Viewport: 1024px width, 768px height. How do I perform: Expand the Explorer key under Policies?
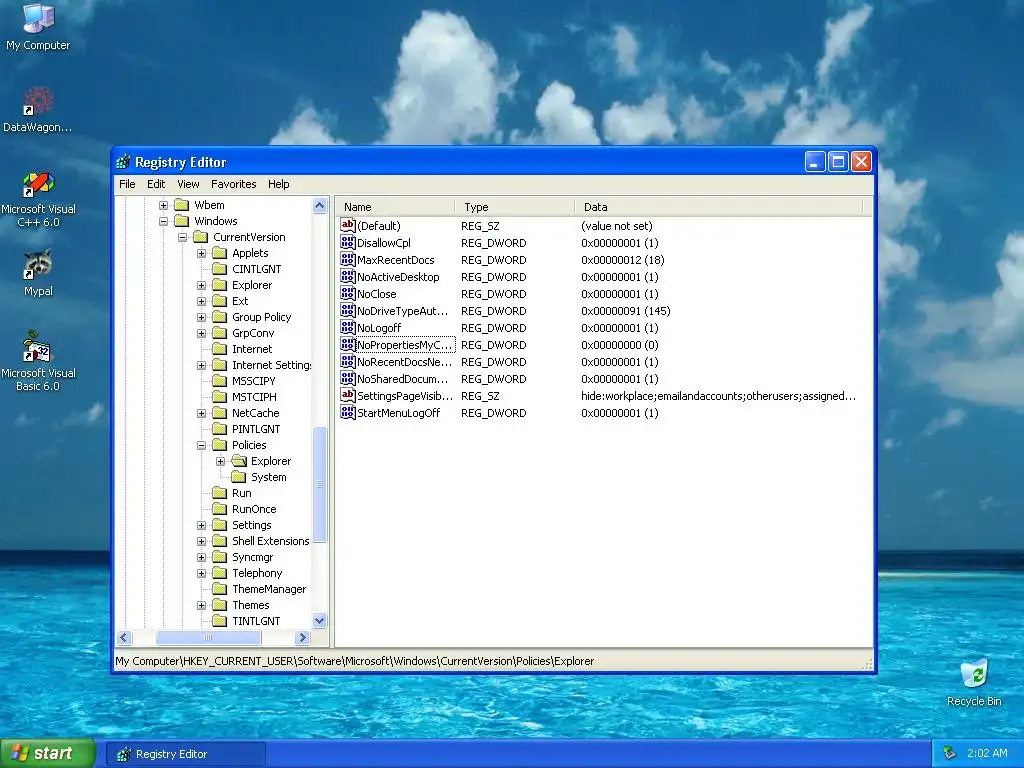220,461
